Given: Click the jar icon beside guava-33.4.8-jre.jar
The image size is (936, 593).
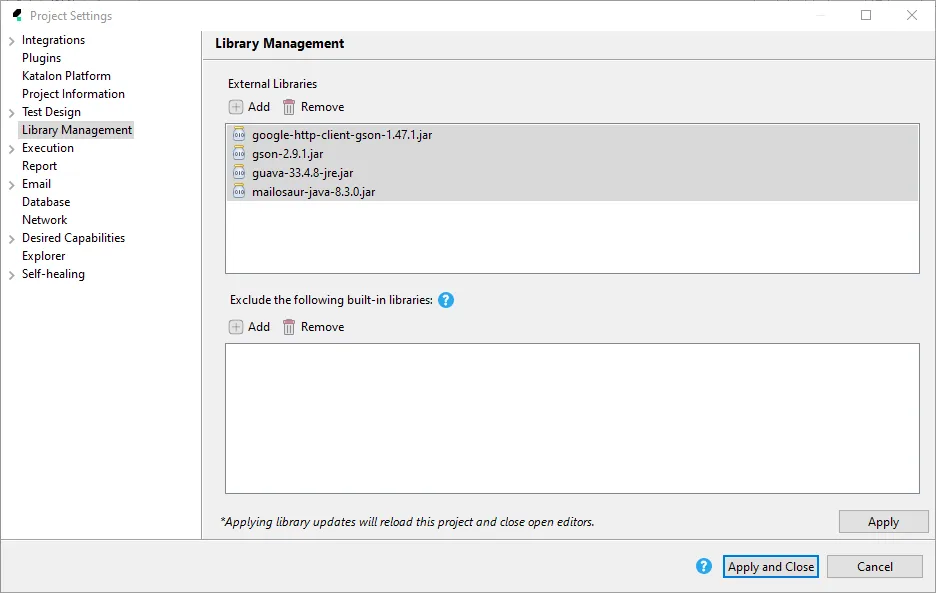Looking at the screenshot, I should pos(238,172).
